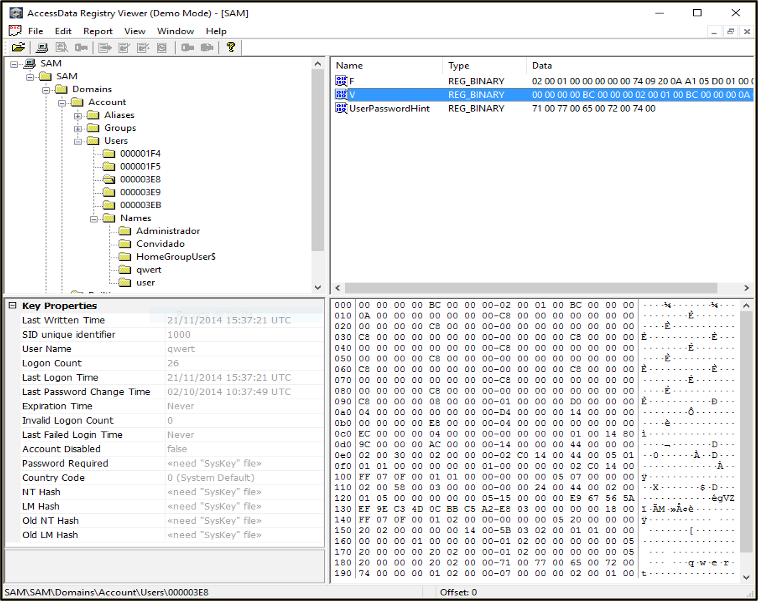Select the 000003EB user key
Viewport: 758px width, 602px height.
(x=140, y=205)
